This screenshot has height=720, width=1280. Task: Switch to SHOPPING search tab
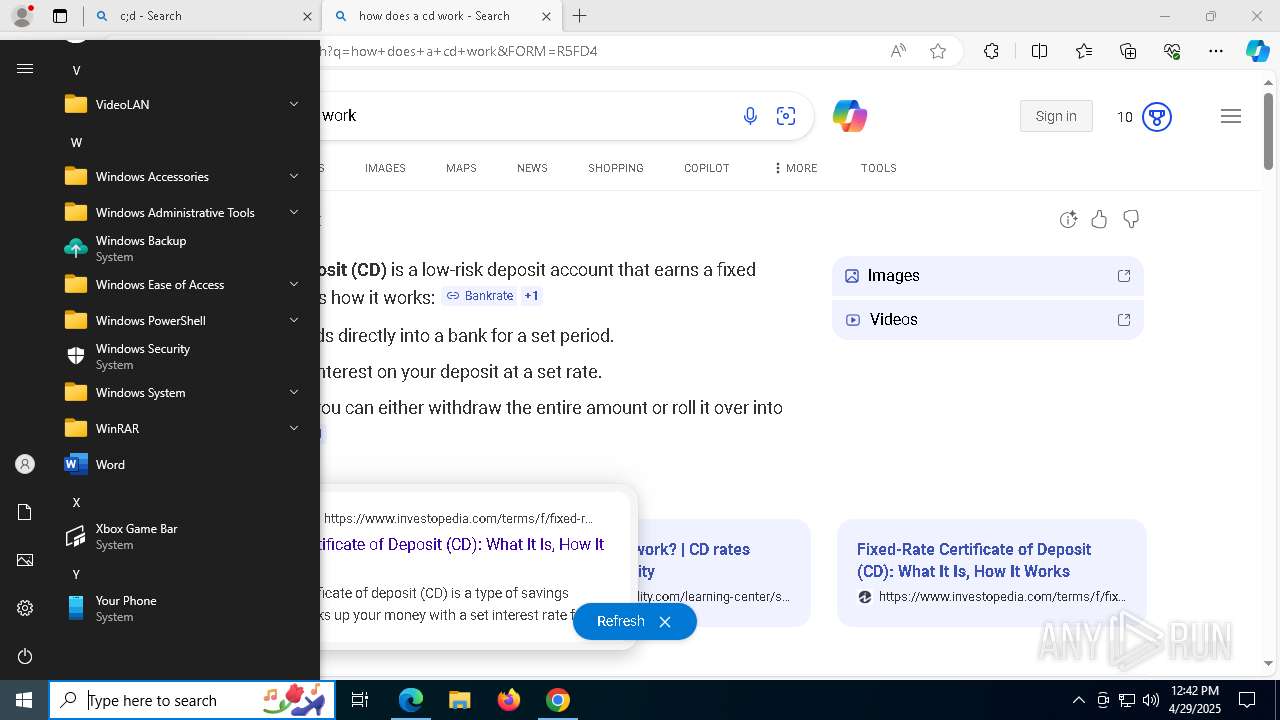point(616,168)
